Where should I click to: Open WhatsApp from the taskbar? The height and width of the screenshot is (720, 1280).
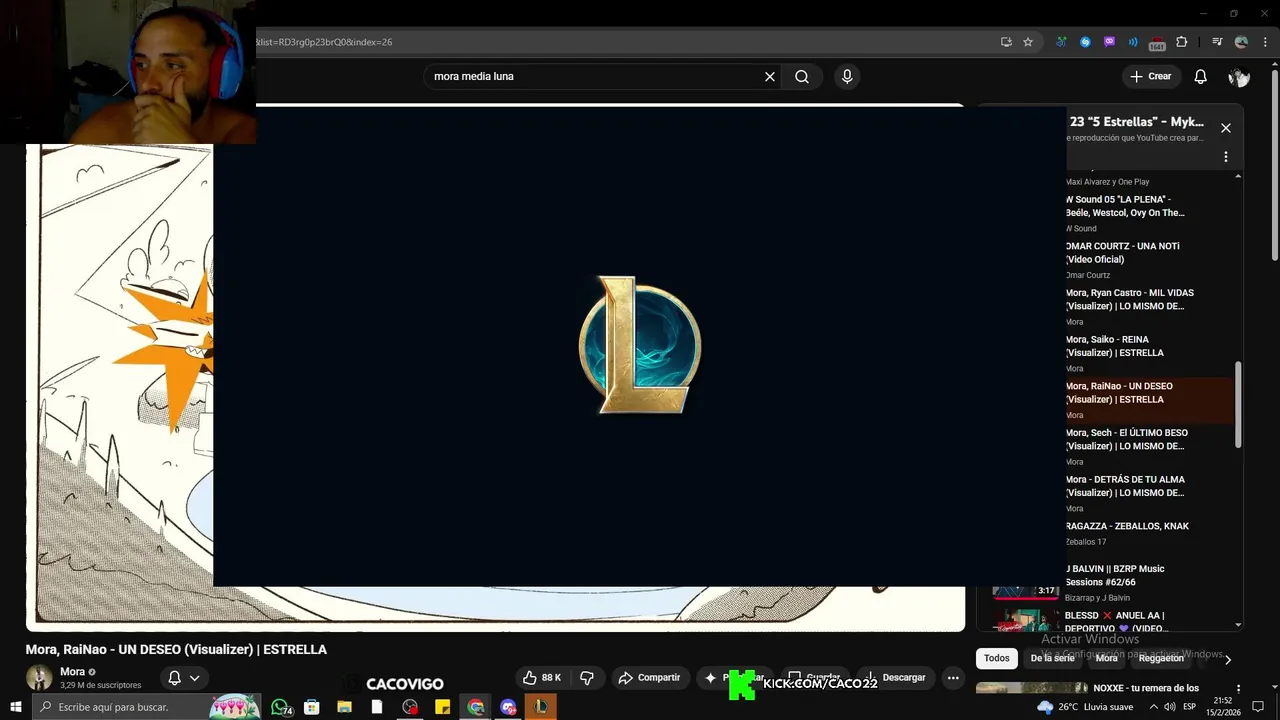point(281,707)
